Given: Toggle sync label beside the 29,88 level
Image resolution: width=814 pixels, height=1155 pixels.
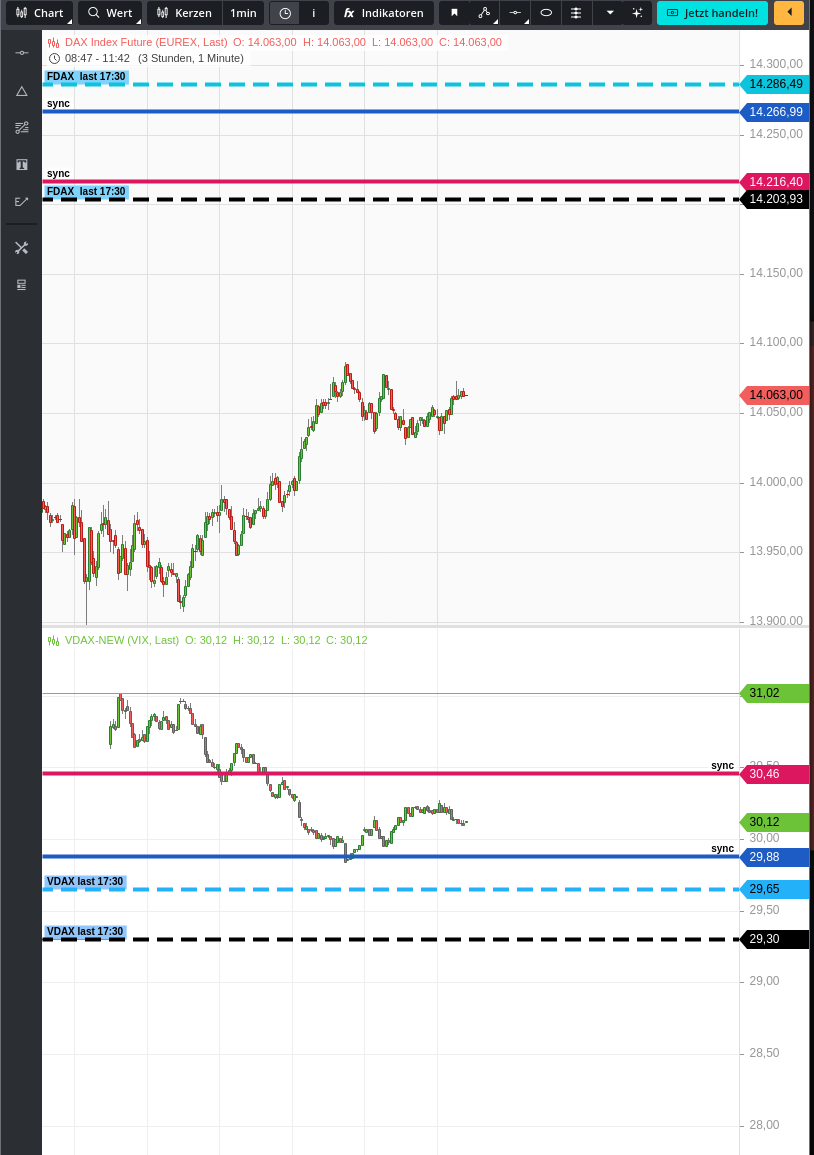Looking at the screenshot, I should (x=722, y=848).
